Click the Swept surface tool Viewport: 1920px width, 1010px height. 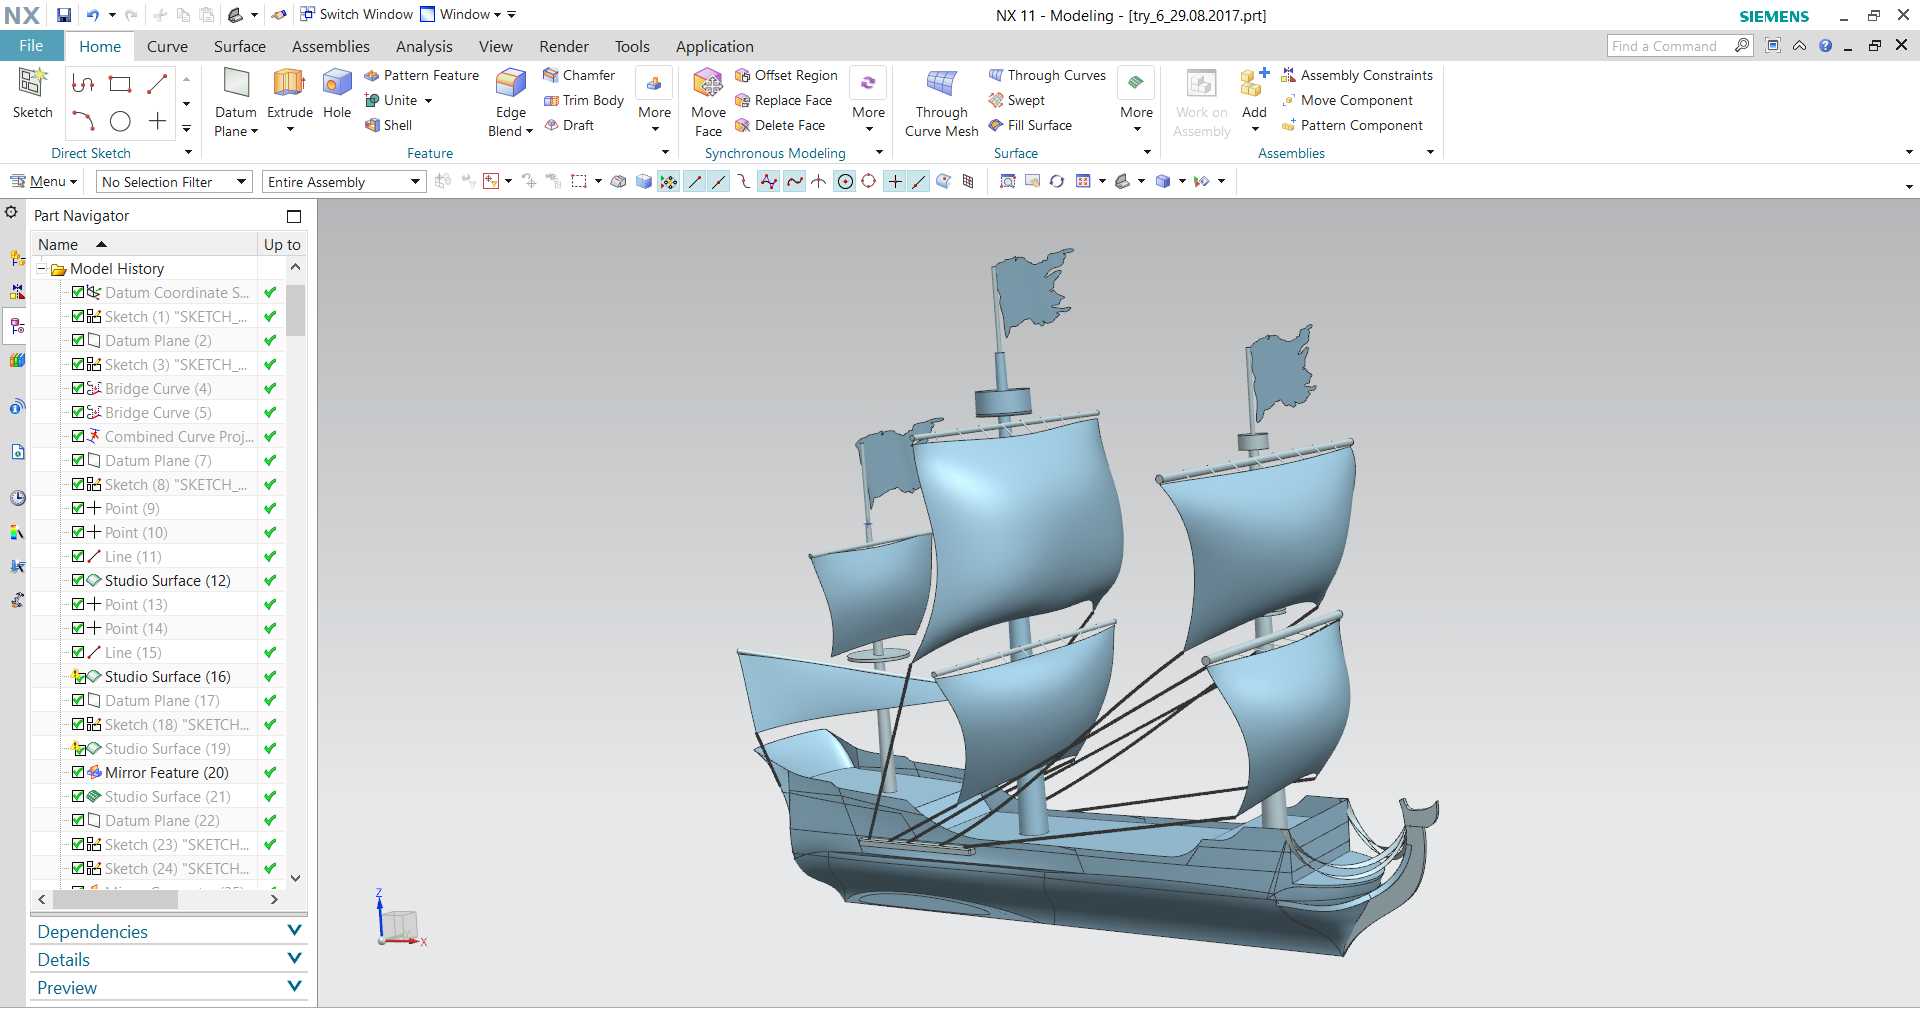(1017, 100)
